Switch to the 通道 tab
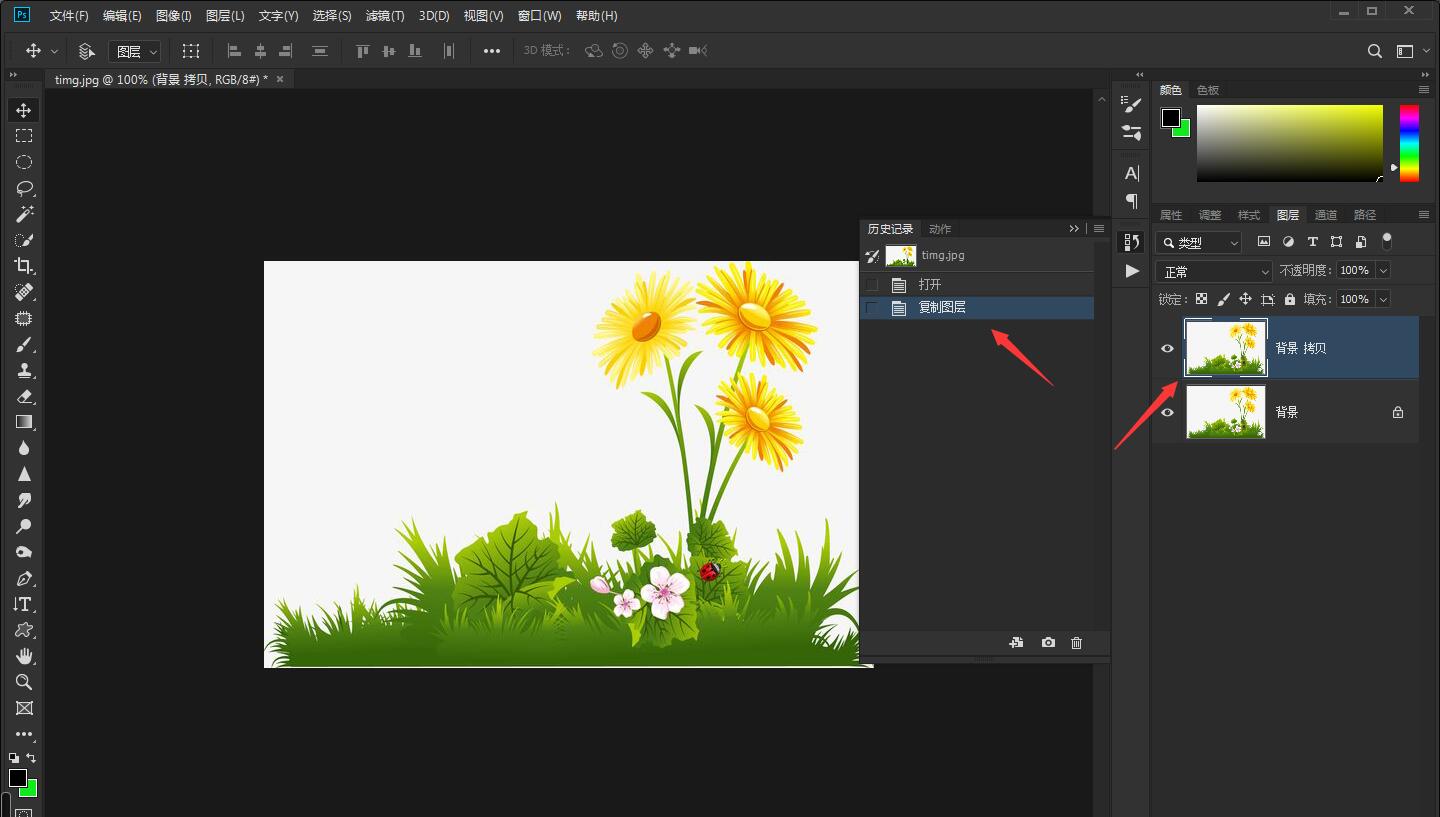 pos(1326,215)
